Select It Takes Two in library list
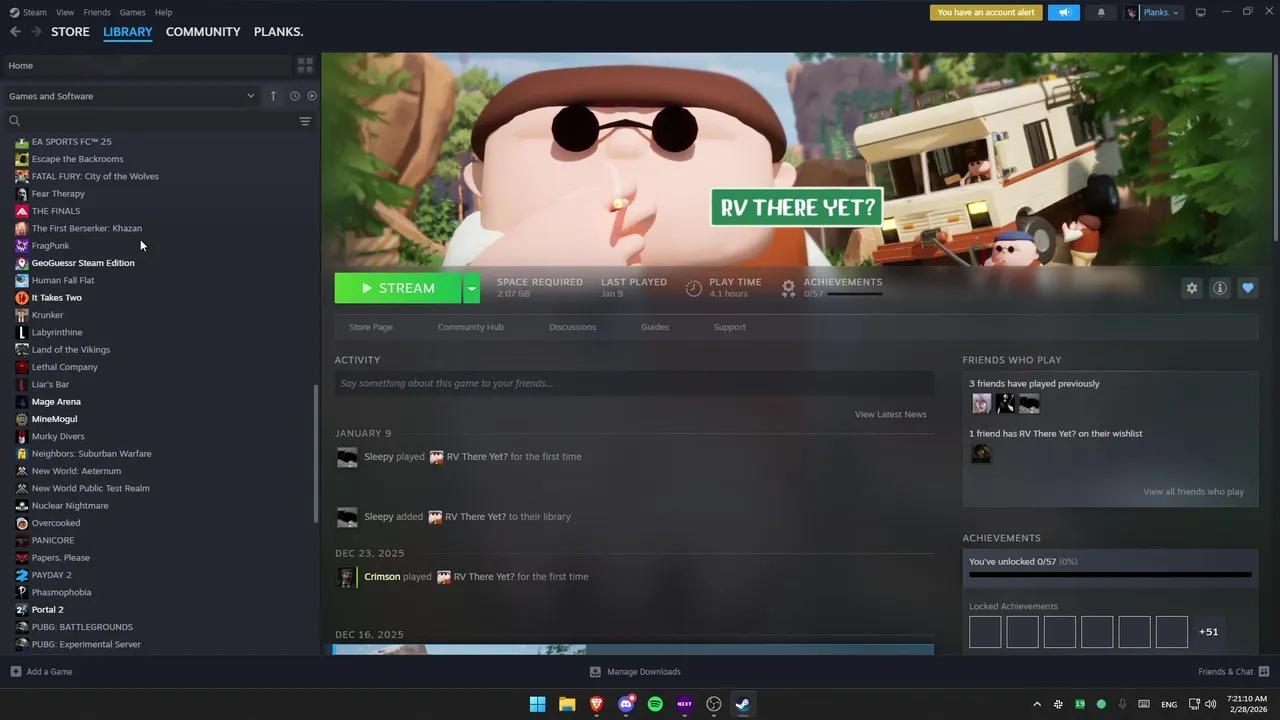This screenshot has width=1280, height=720. click(56, 298)
